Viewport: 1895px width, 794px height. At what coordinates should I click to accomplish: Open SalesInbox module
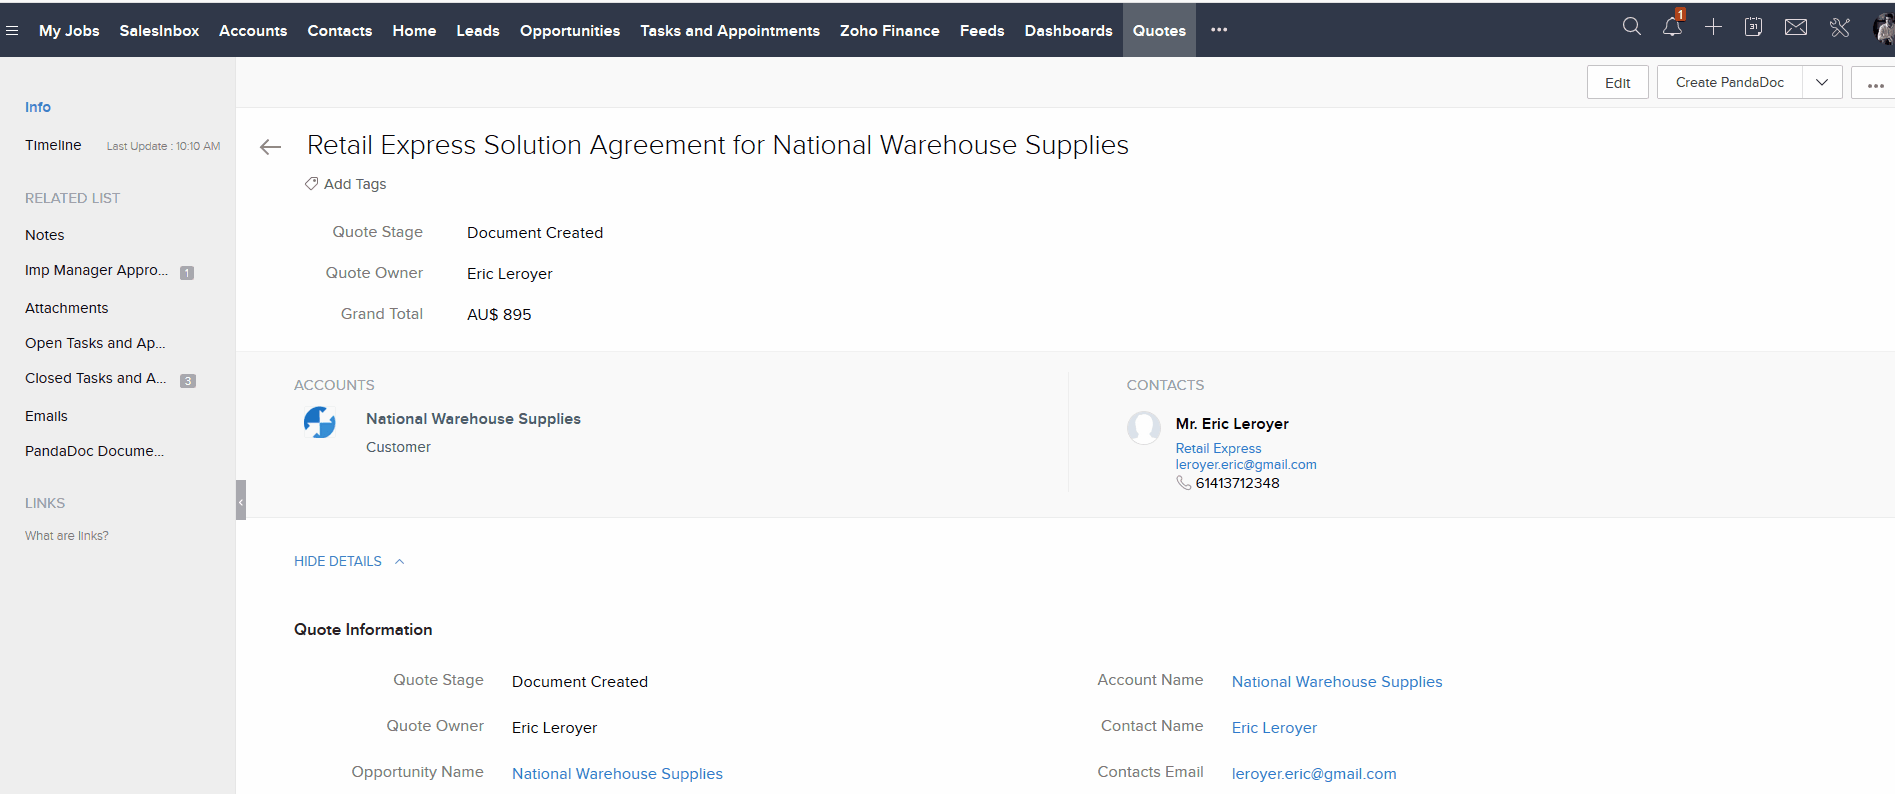coord(159,31)
